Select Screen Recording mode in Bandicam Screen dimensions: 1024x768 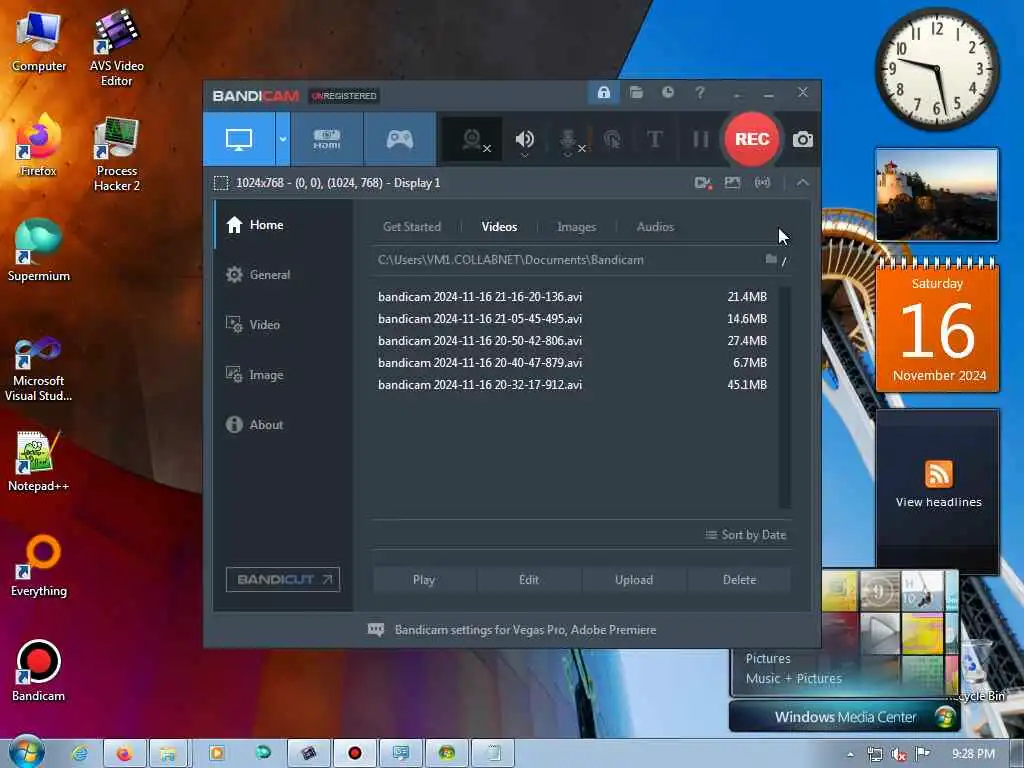pyautogui.click(x=239, y=139)
